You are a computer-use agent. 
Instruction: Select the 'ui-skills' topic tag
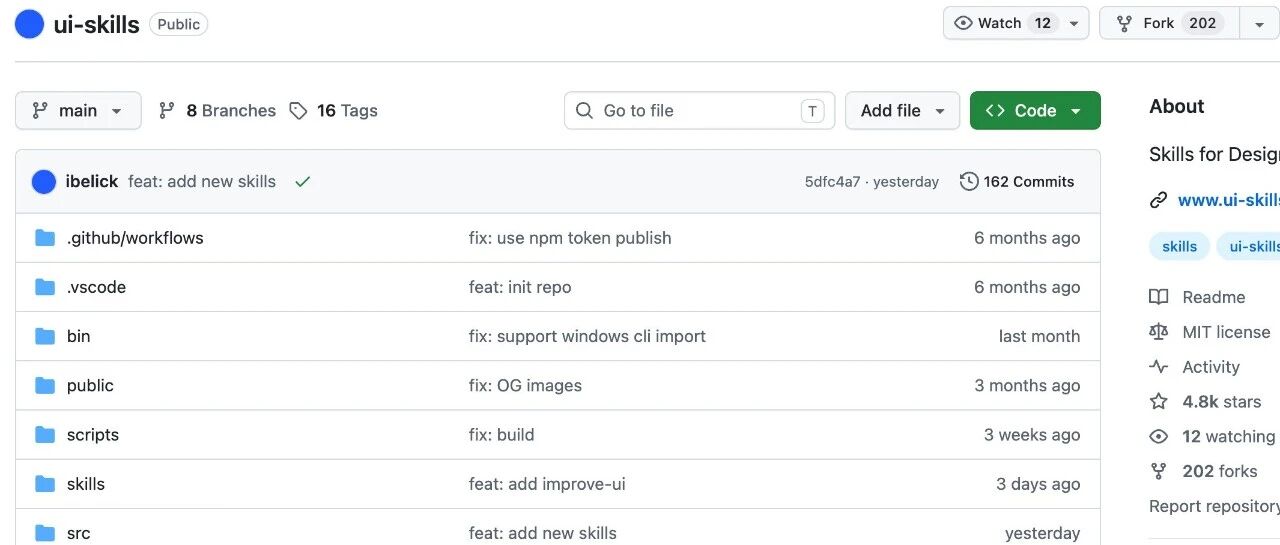pos(1249,246)
